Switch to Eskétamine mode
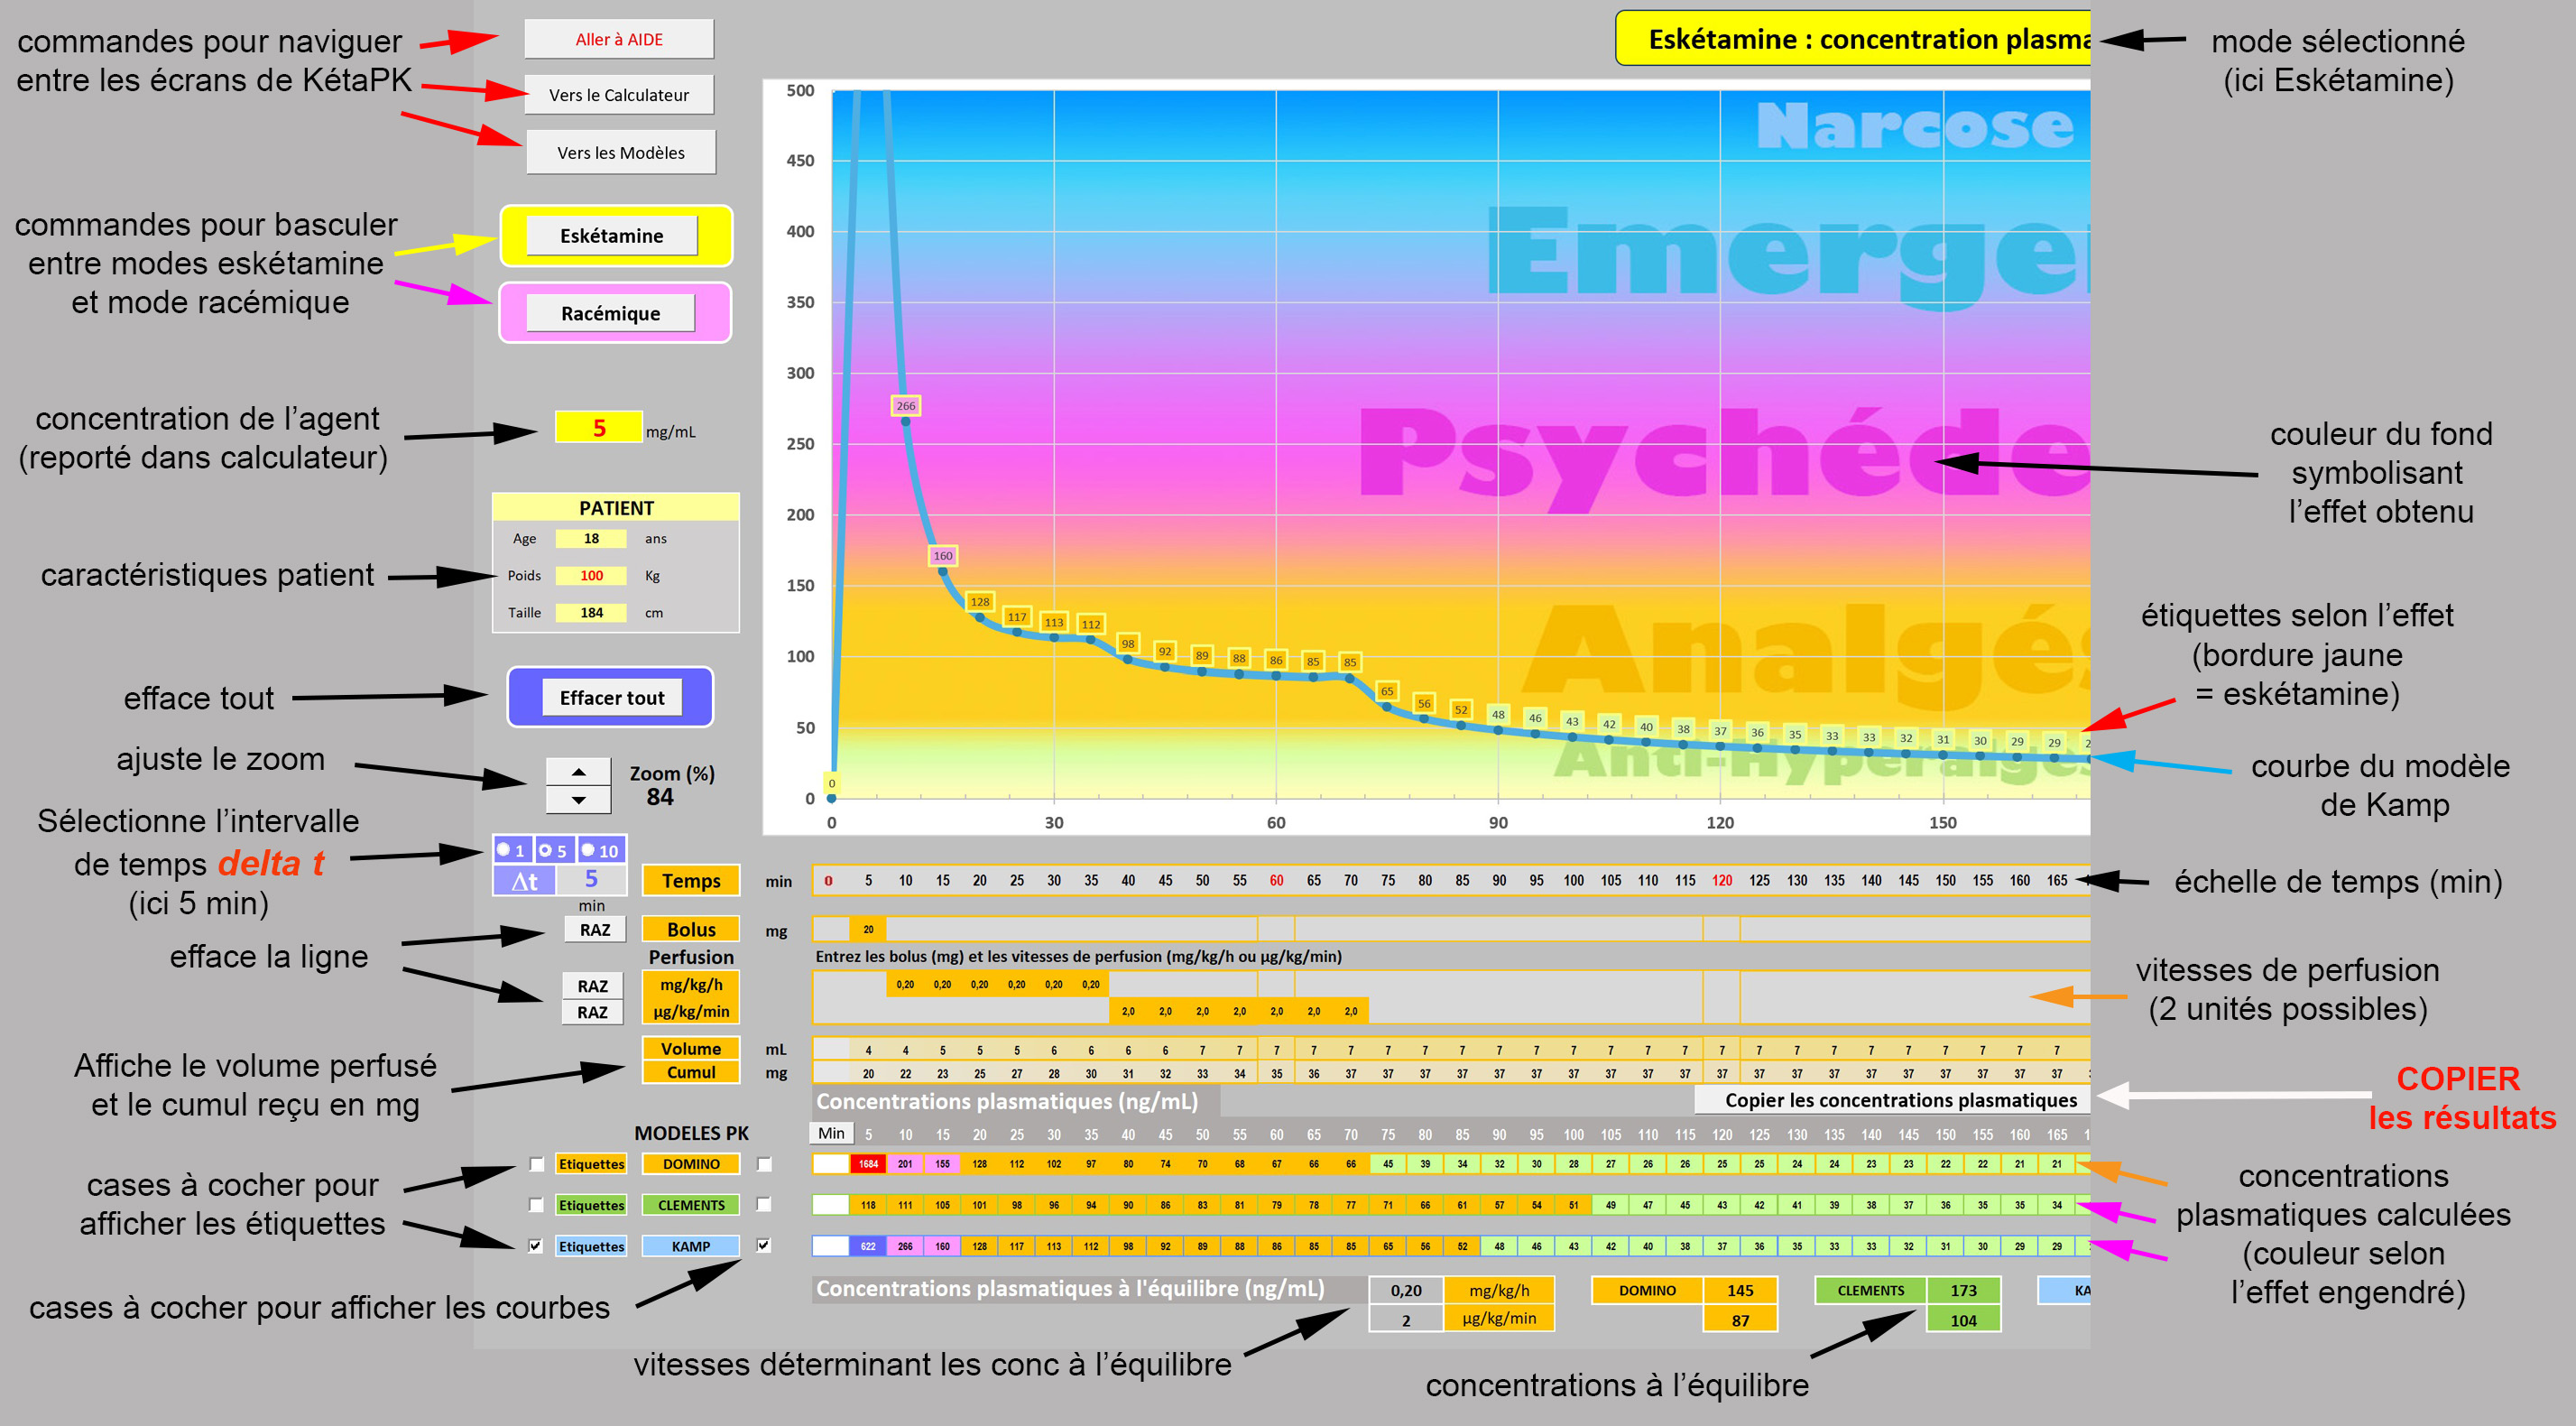Screen dimensions: 2576x1426 click(x=611, y=236)
